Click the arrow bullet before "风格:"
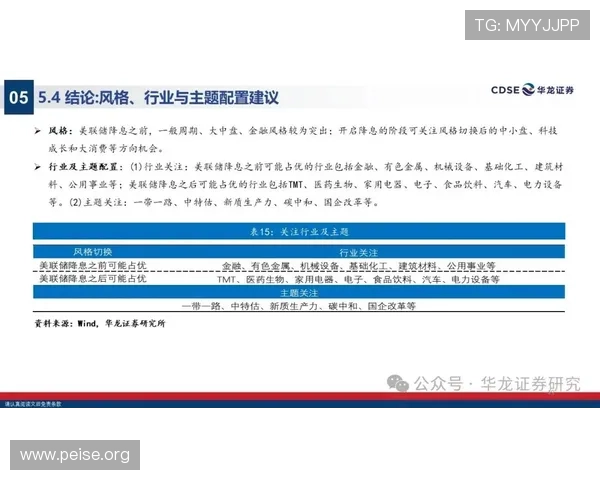Image resolution: width=600 pixels, height=480 pixels. pos(38,131)
